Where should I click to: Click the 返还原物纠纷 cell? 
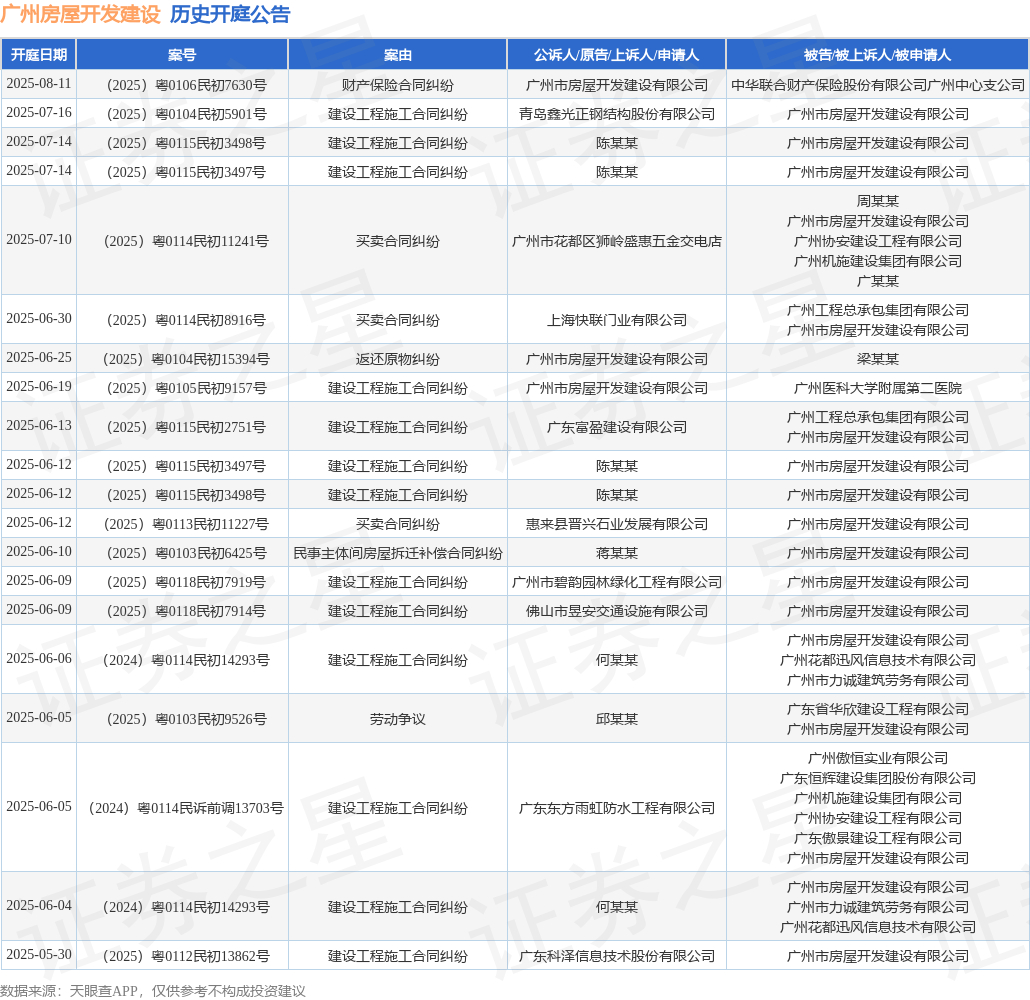397,359
